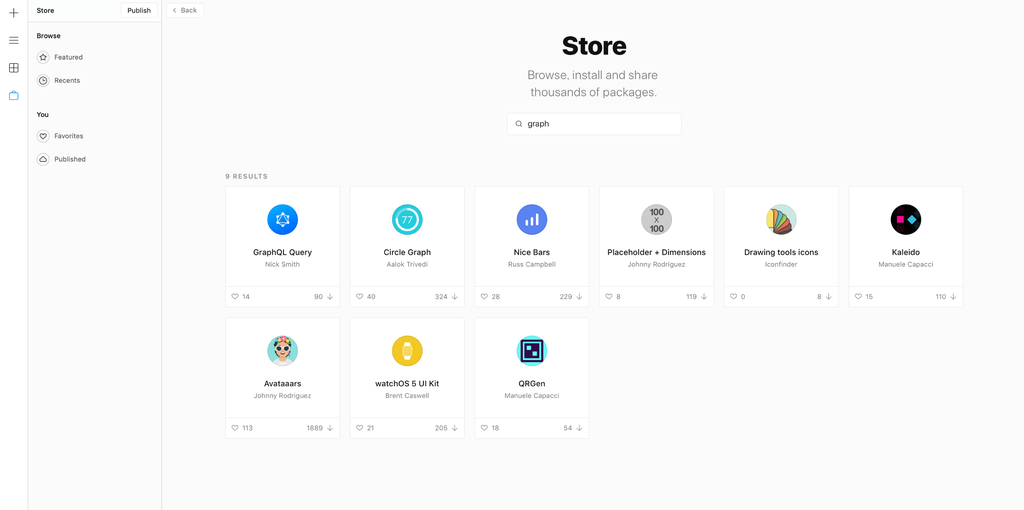Viewport: 1024px width, 510px height.
Task: Click download arrow on QRGen card
Action: tap(579, 428)
